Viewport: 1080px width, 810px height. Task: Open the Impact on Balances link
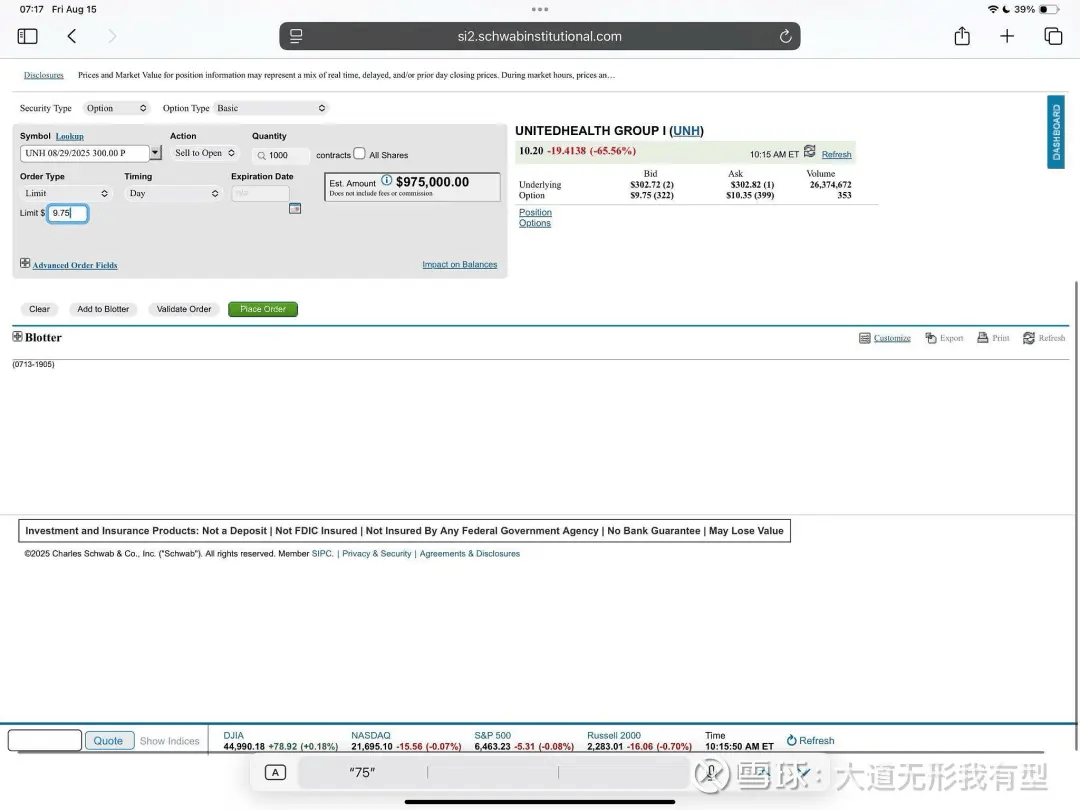tap(459, 265)
